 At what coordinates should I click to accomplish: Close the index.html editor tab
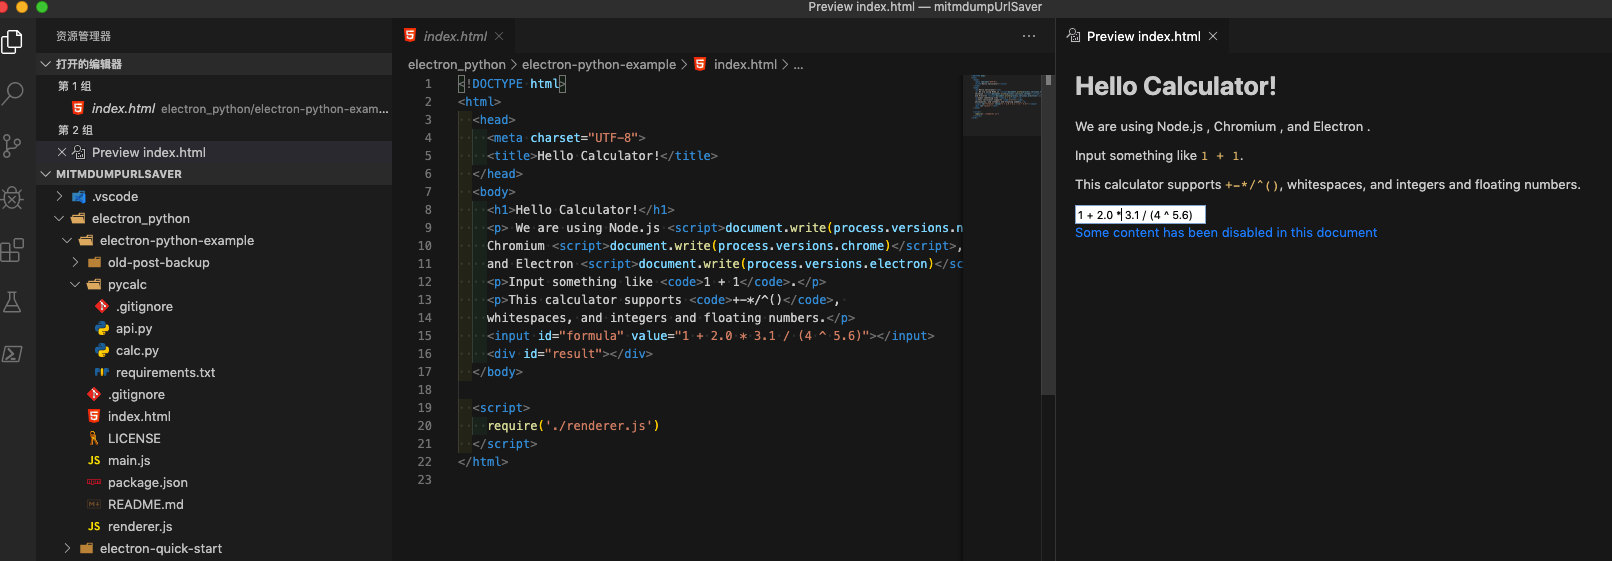coord(499,36)
